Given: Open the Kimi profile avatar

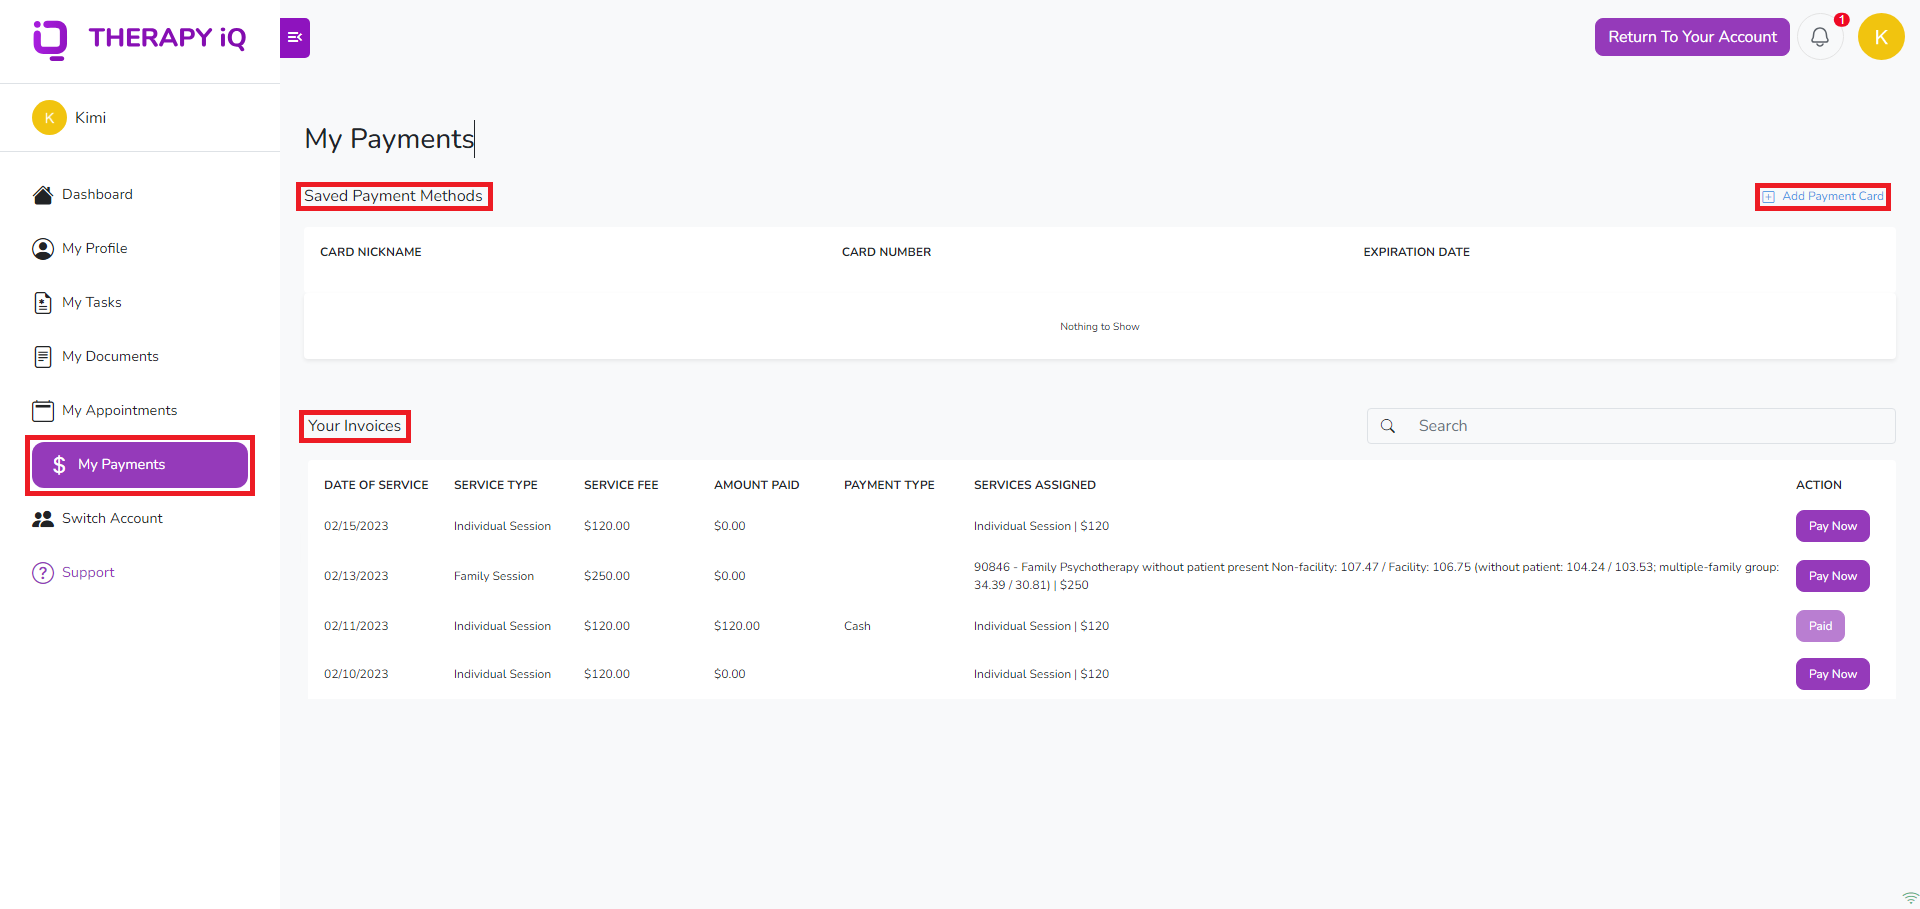Looking at the screenshot, I should tap(49, 117).
